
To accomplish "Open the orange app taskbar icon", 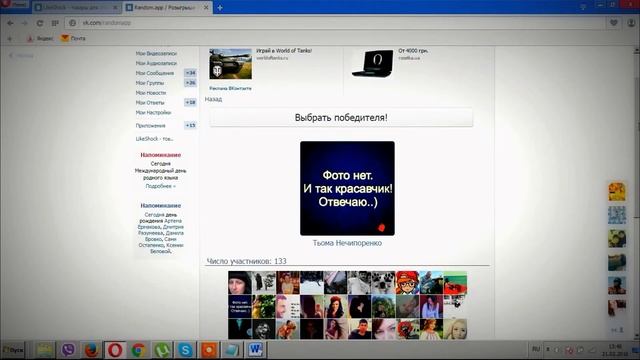I will coord(209,350).
